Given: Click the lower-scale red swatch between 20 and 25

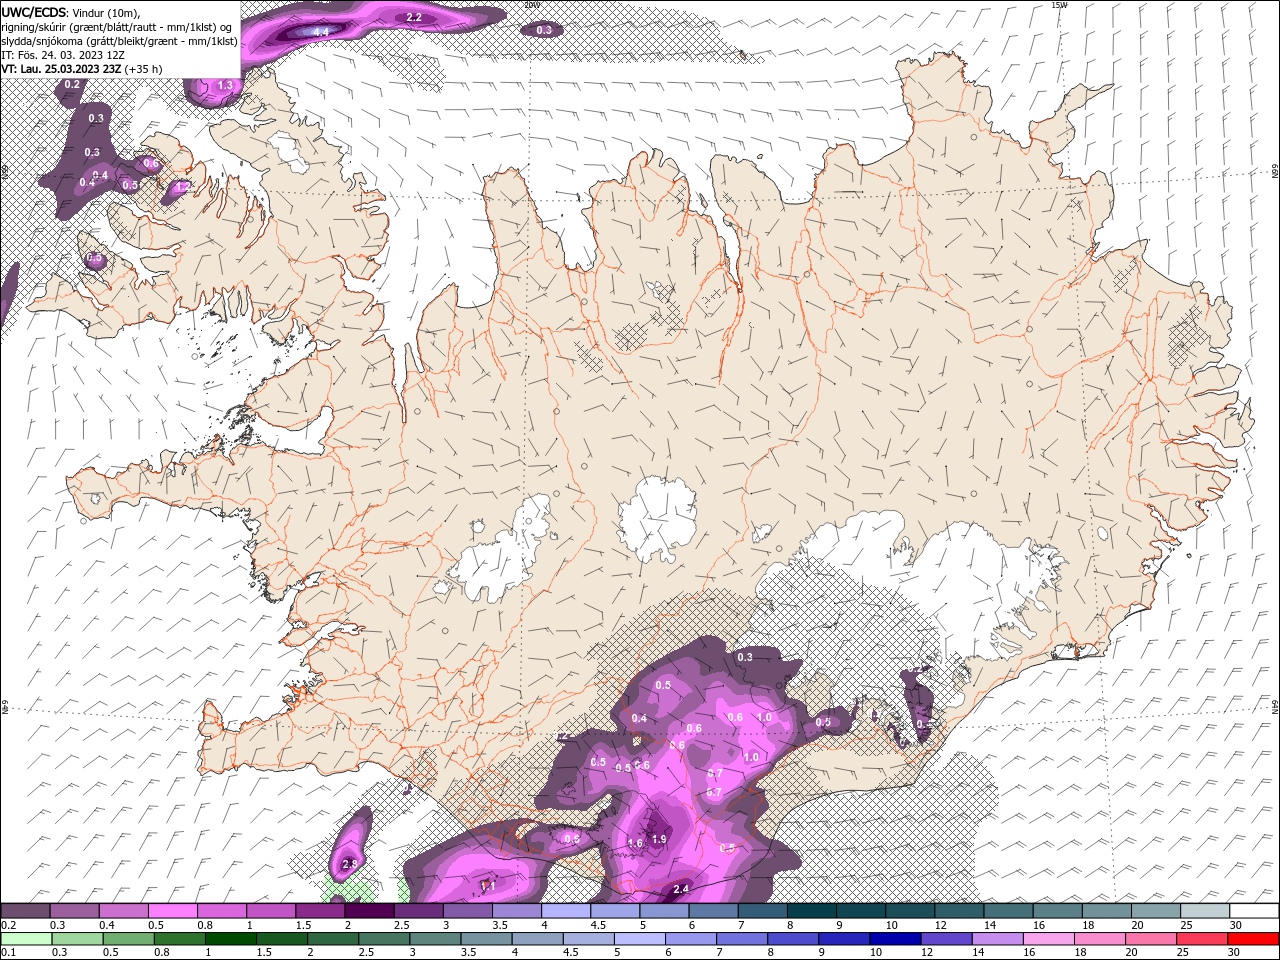Looking at the screenshot, I should (x=1152, y=939).
